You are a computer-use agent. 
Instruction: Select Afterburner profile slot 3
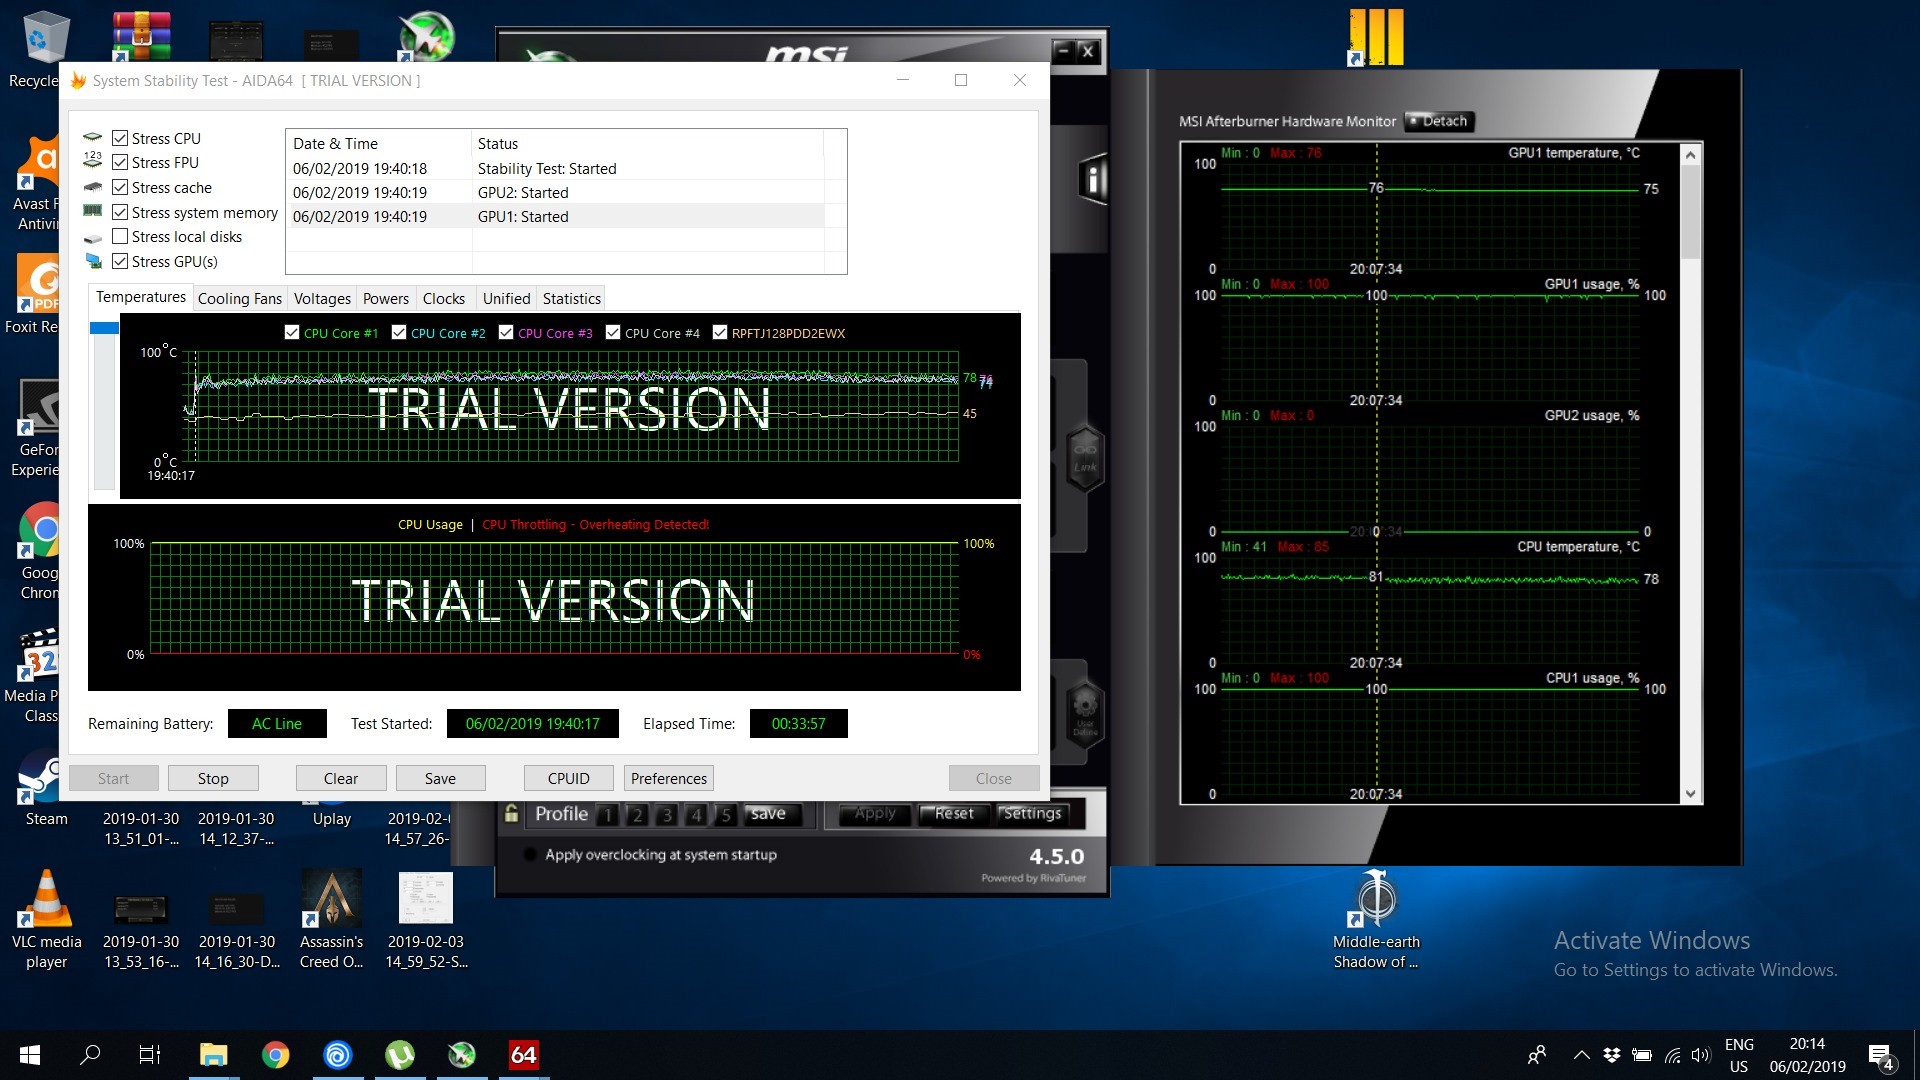point(667,815)
